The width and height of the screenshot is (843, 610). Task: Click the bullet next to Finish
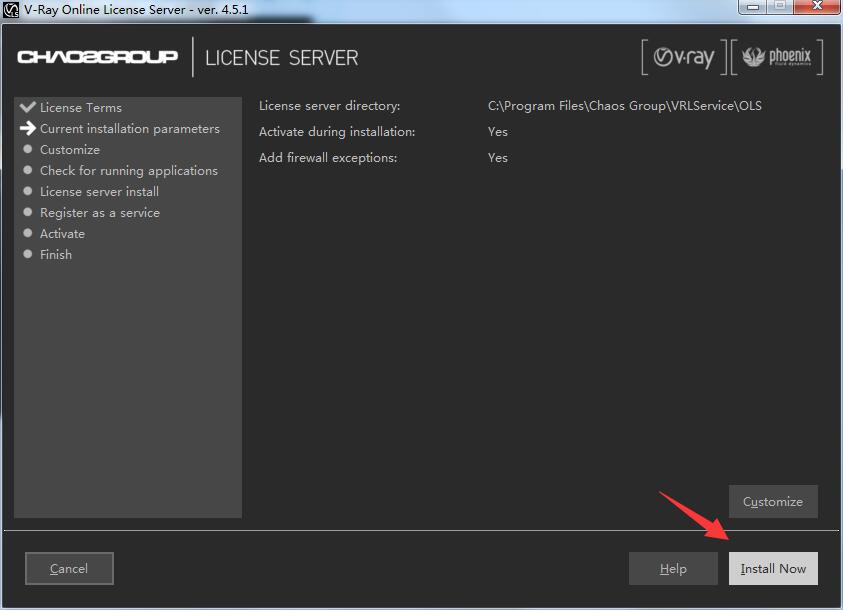click(x=28, y=254)
